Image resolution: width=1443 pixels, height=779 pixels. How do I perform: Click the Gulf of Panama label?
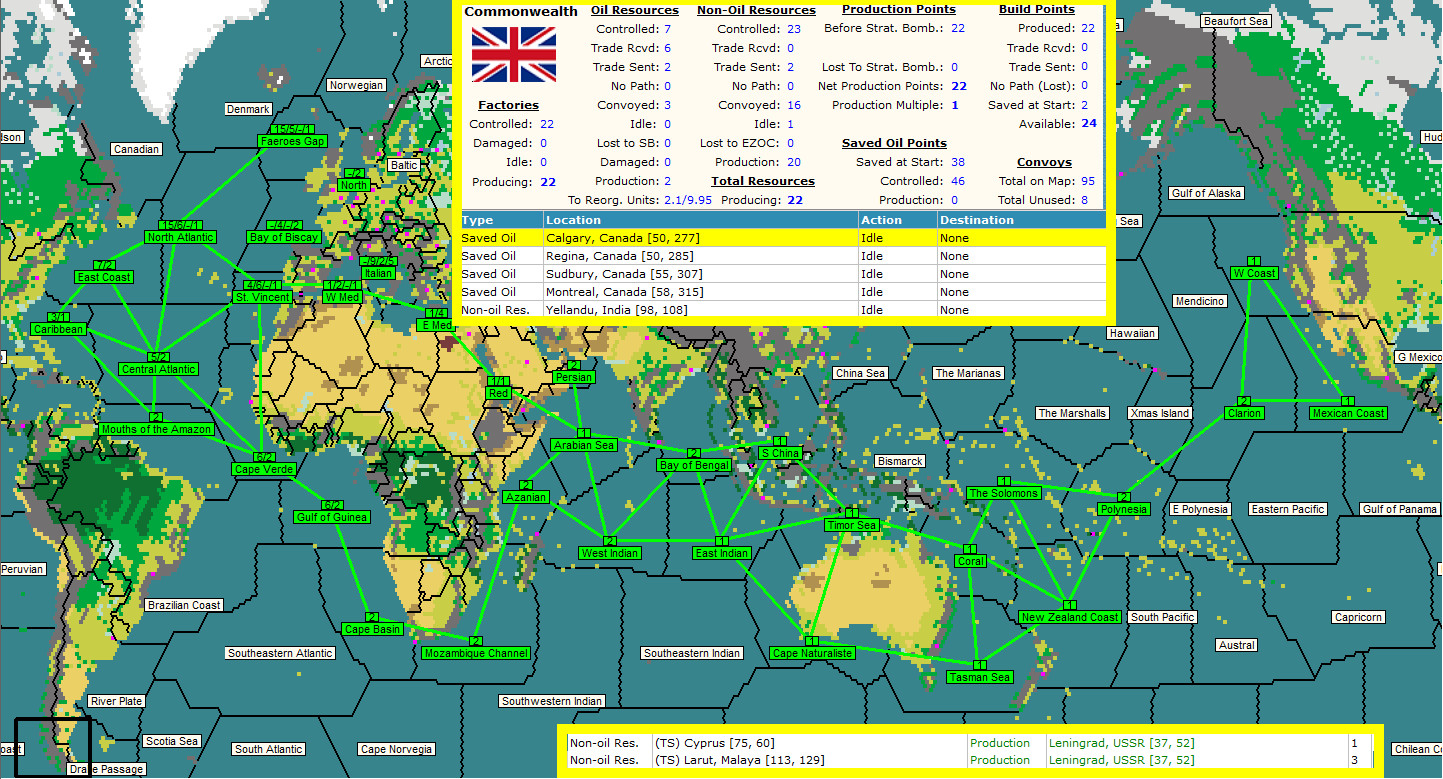click(x=1400, y=510)
